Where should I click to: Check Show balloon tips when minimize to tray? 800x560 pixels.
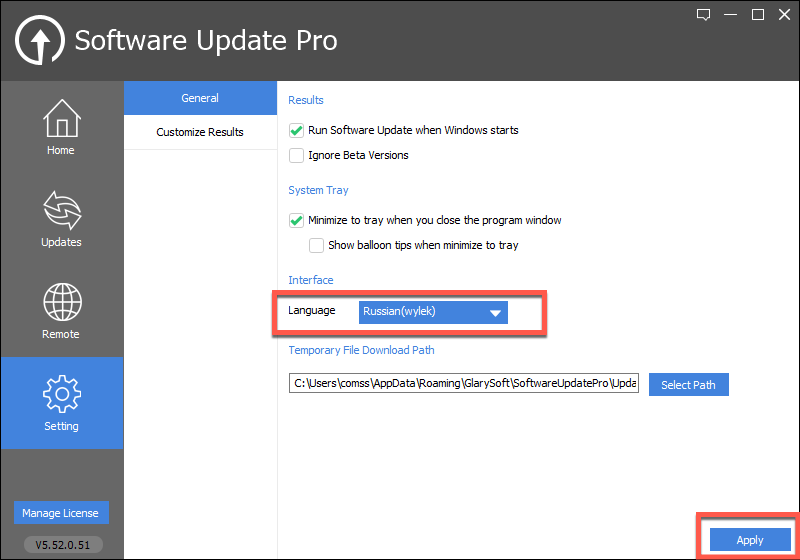[x=316, y=245]
